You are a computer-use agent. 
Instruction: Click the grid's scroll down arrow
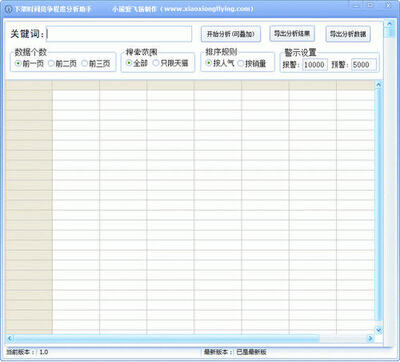point(378,330)
